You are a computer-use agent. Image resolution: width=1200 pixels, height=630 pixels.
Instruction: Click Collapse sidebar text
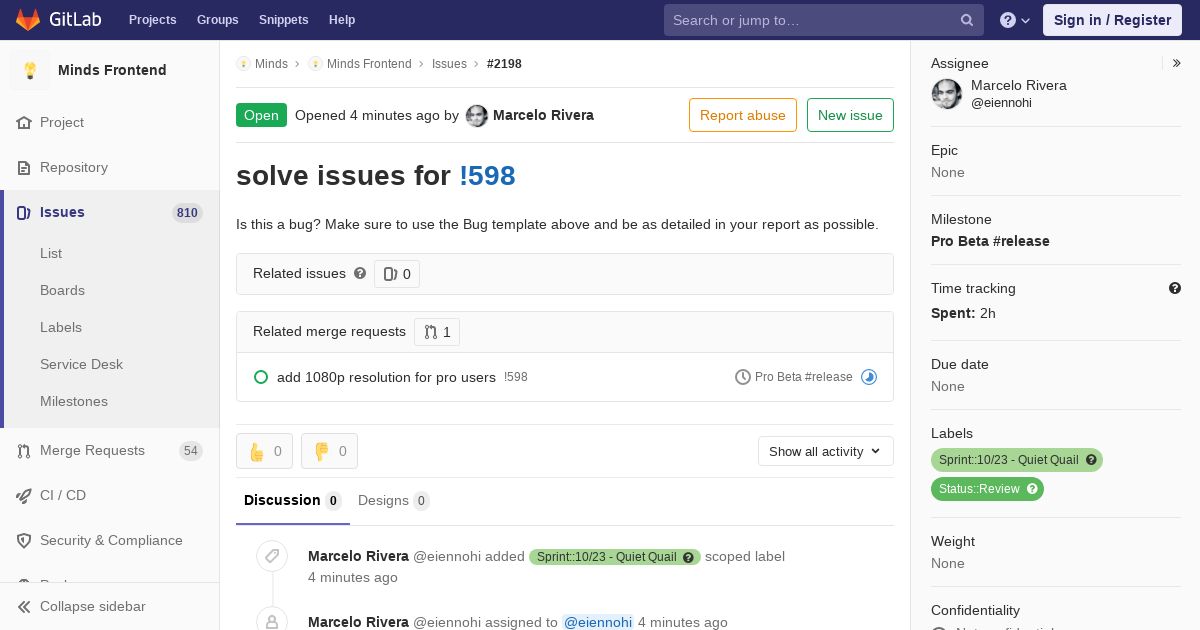point(93,607)
